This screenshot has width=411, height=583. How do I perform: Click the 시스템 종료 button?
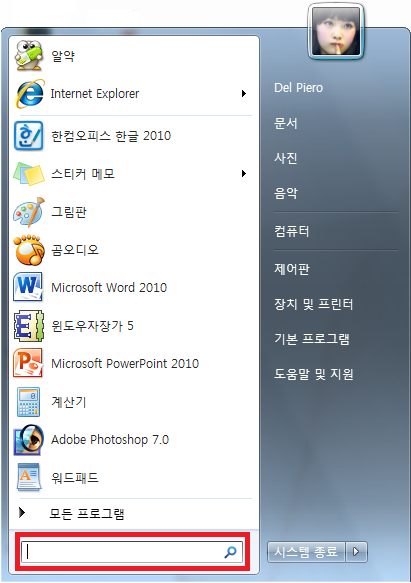(x=306, y=551)
